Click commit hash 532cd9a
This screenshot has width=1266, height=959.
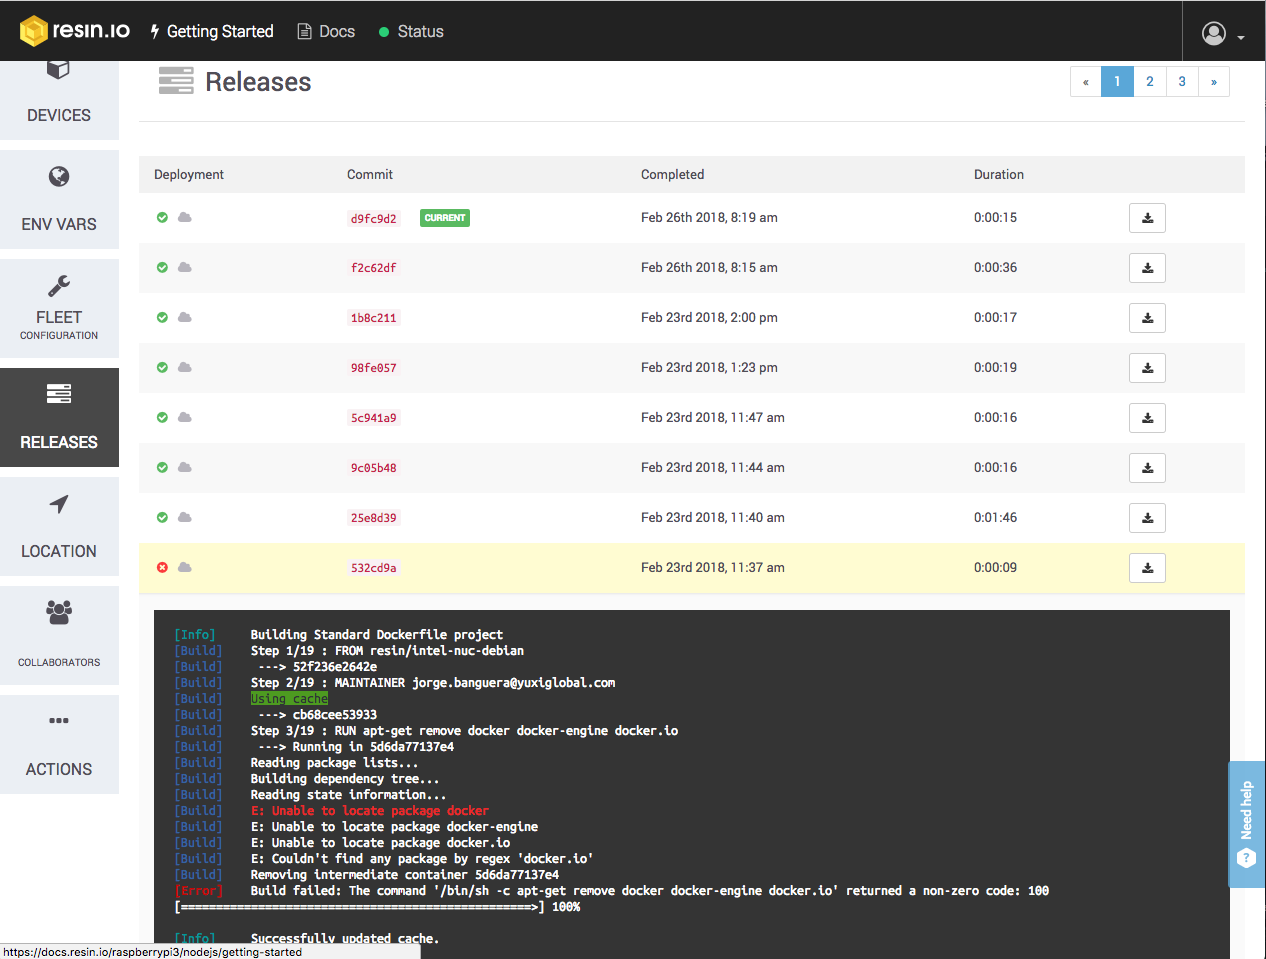pos(374,568)
